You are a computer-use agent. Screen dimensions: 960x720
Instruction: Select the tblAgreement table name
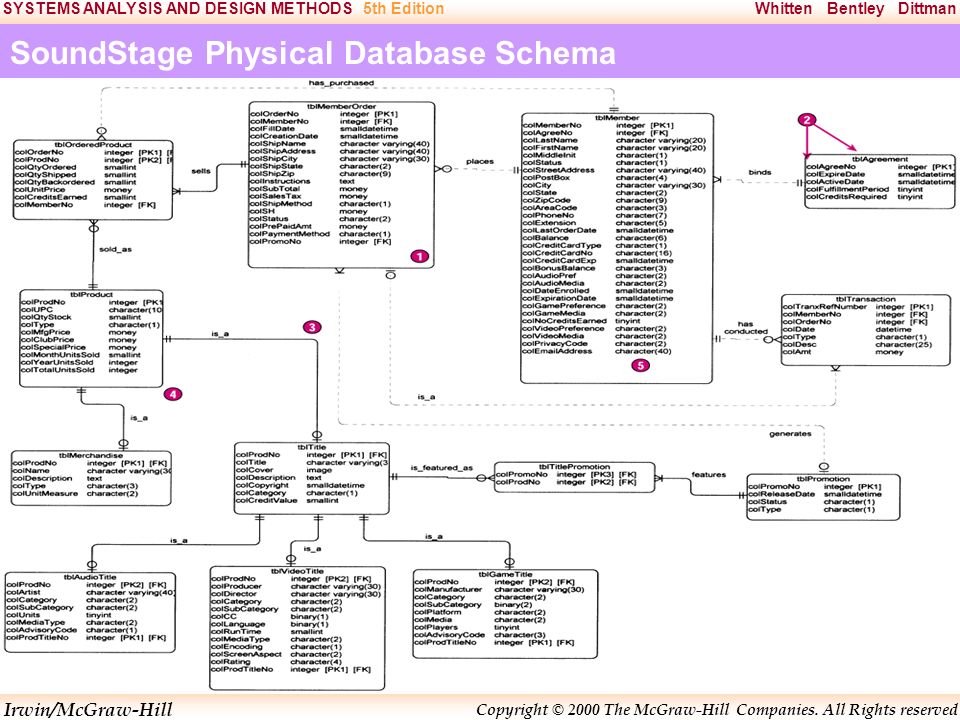[x=880, y=159]
